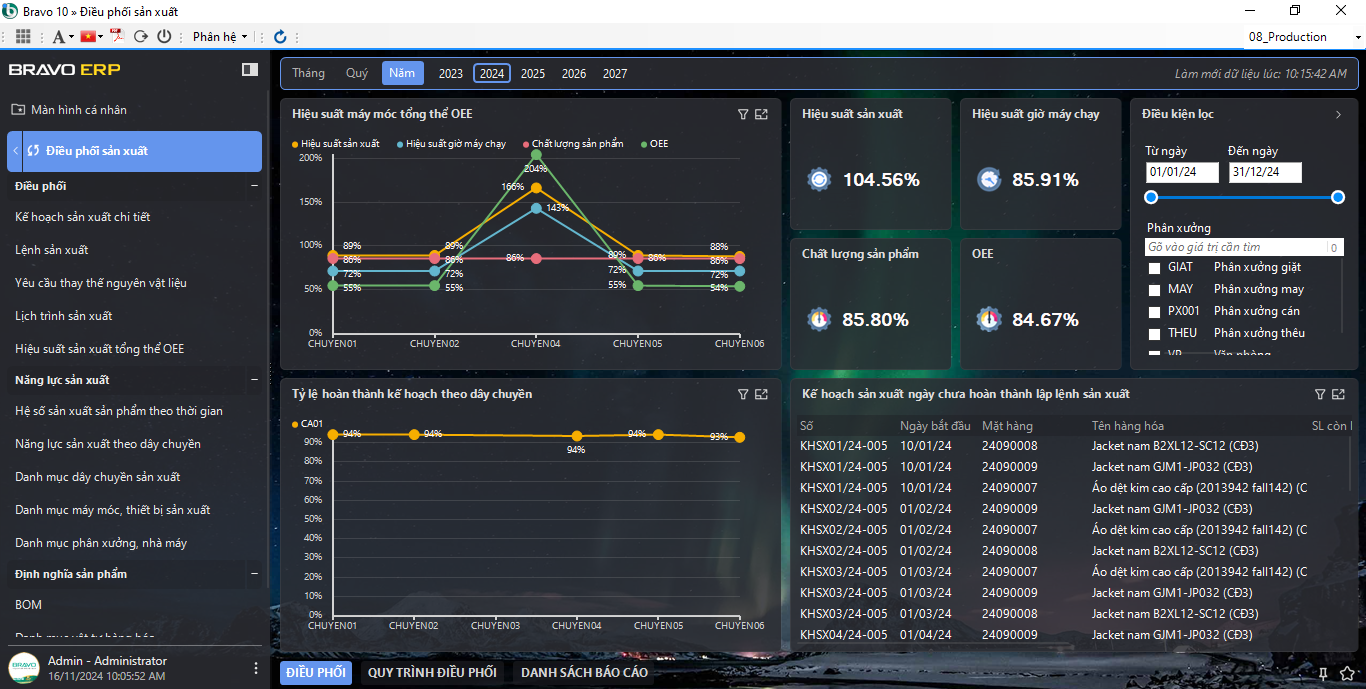Open the apps grid icon in toolbar
Viewport: 1366px width, 689px height.
[23, 36]
